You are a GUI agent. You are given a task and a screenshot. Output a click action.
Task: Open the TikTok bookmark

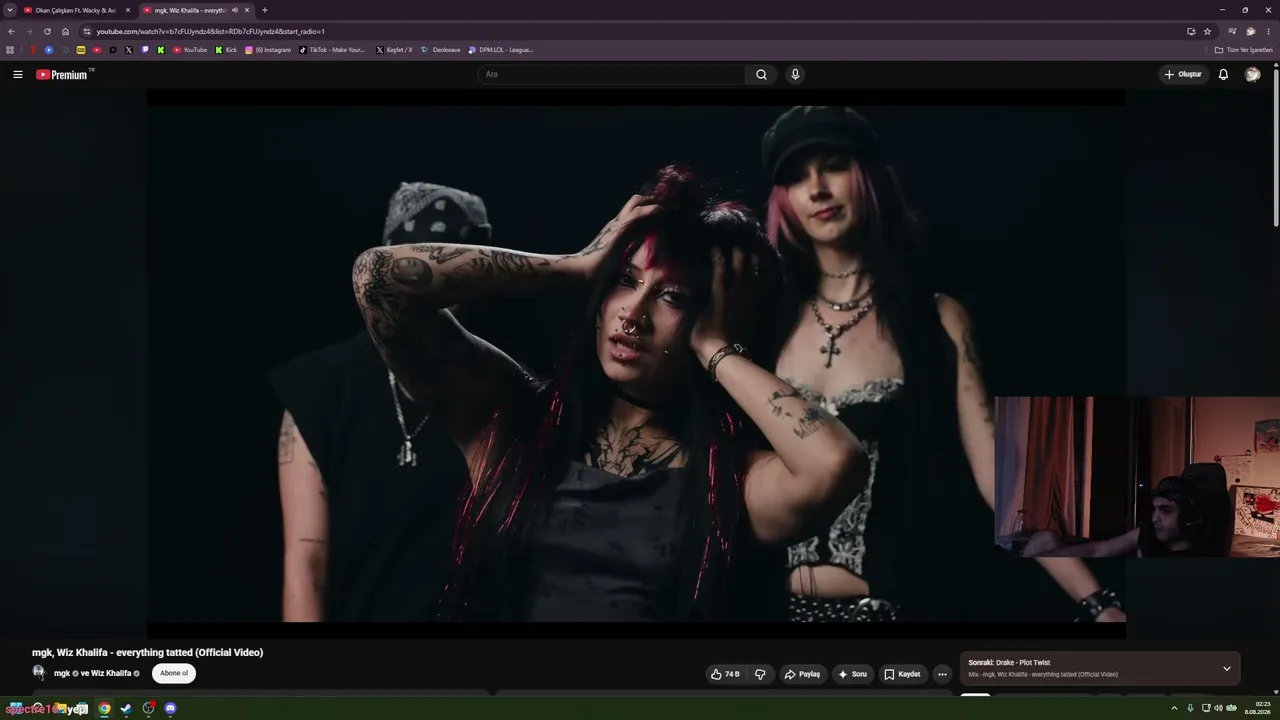click(333, 49)
